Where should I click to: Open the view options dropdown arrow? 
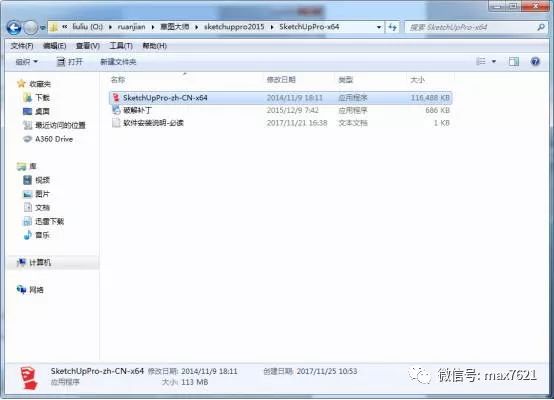point(494,62)
